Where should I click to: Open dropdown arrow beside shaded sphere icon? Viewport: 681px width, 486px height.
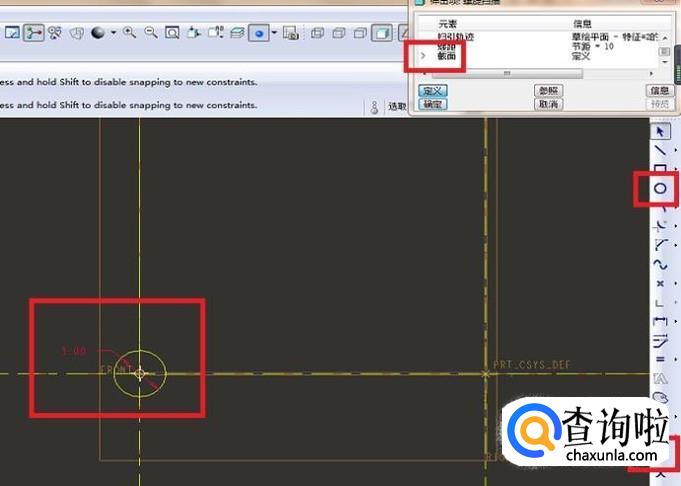[113, 33]
